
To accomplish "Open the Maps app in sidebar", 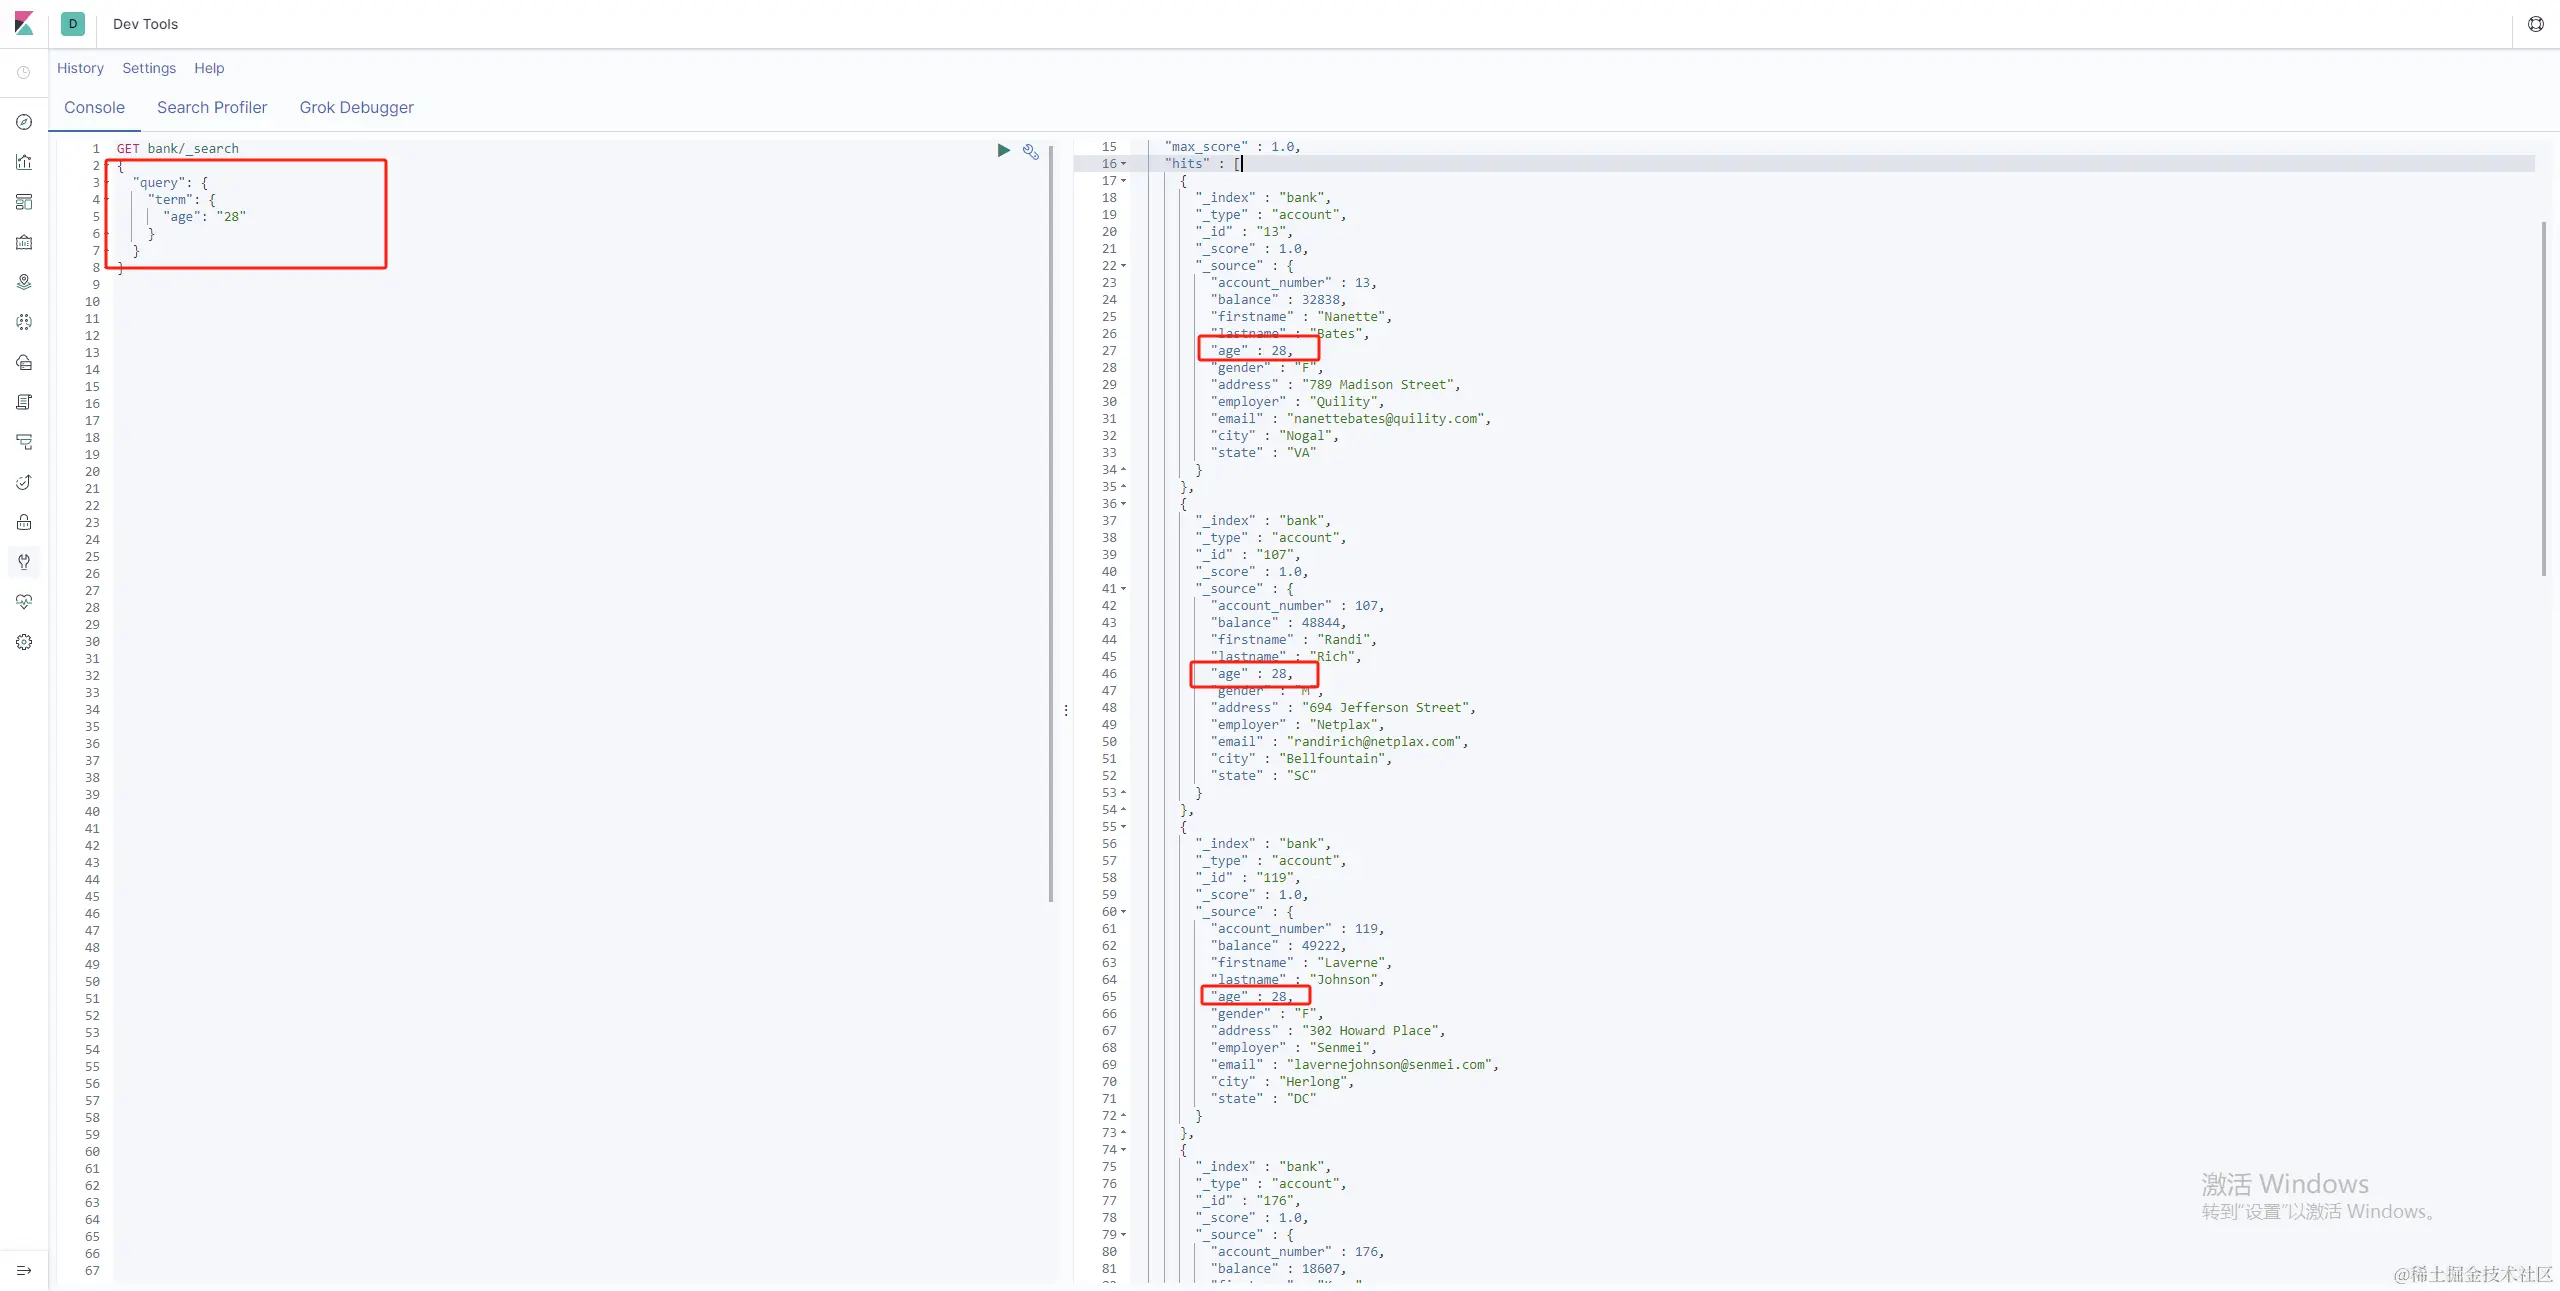I will click(24, 282).
